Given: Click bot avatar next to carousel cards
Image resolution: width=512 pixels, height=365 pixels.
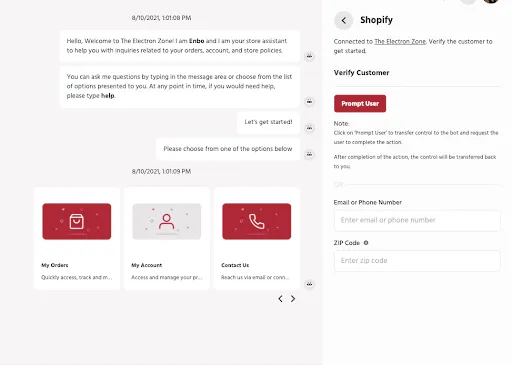Looking at the screenshot, I should [x=310, y=284].
